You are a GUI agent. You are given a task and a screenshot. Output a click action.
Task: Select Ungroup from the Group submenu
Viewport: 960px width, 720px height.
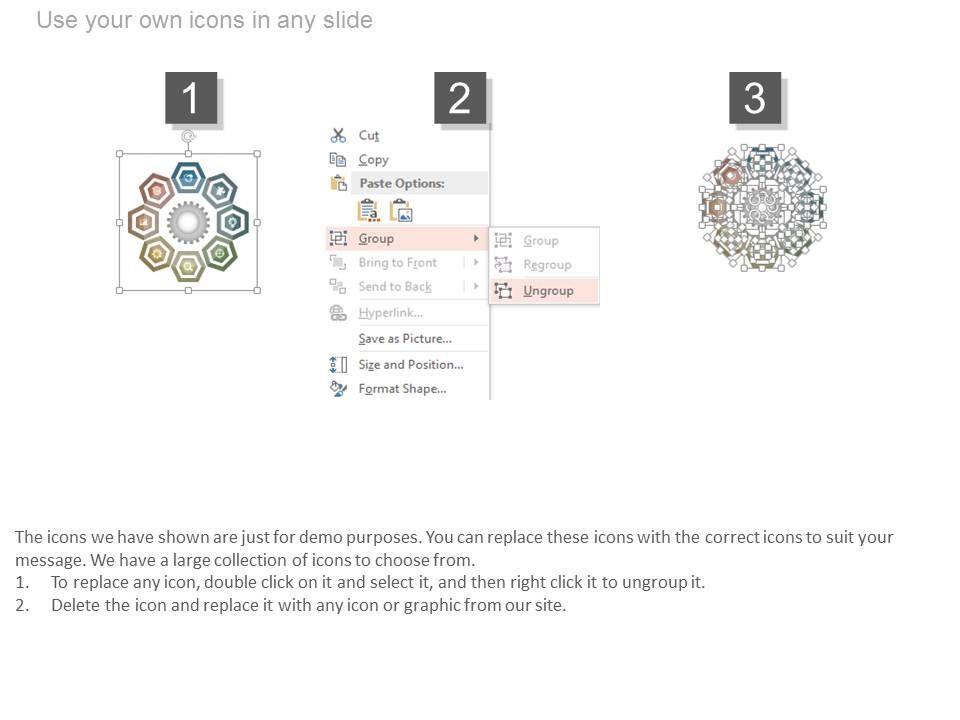[x=548, y=291]
